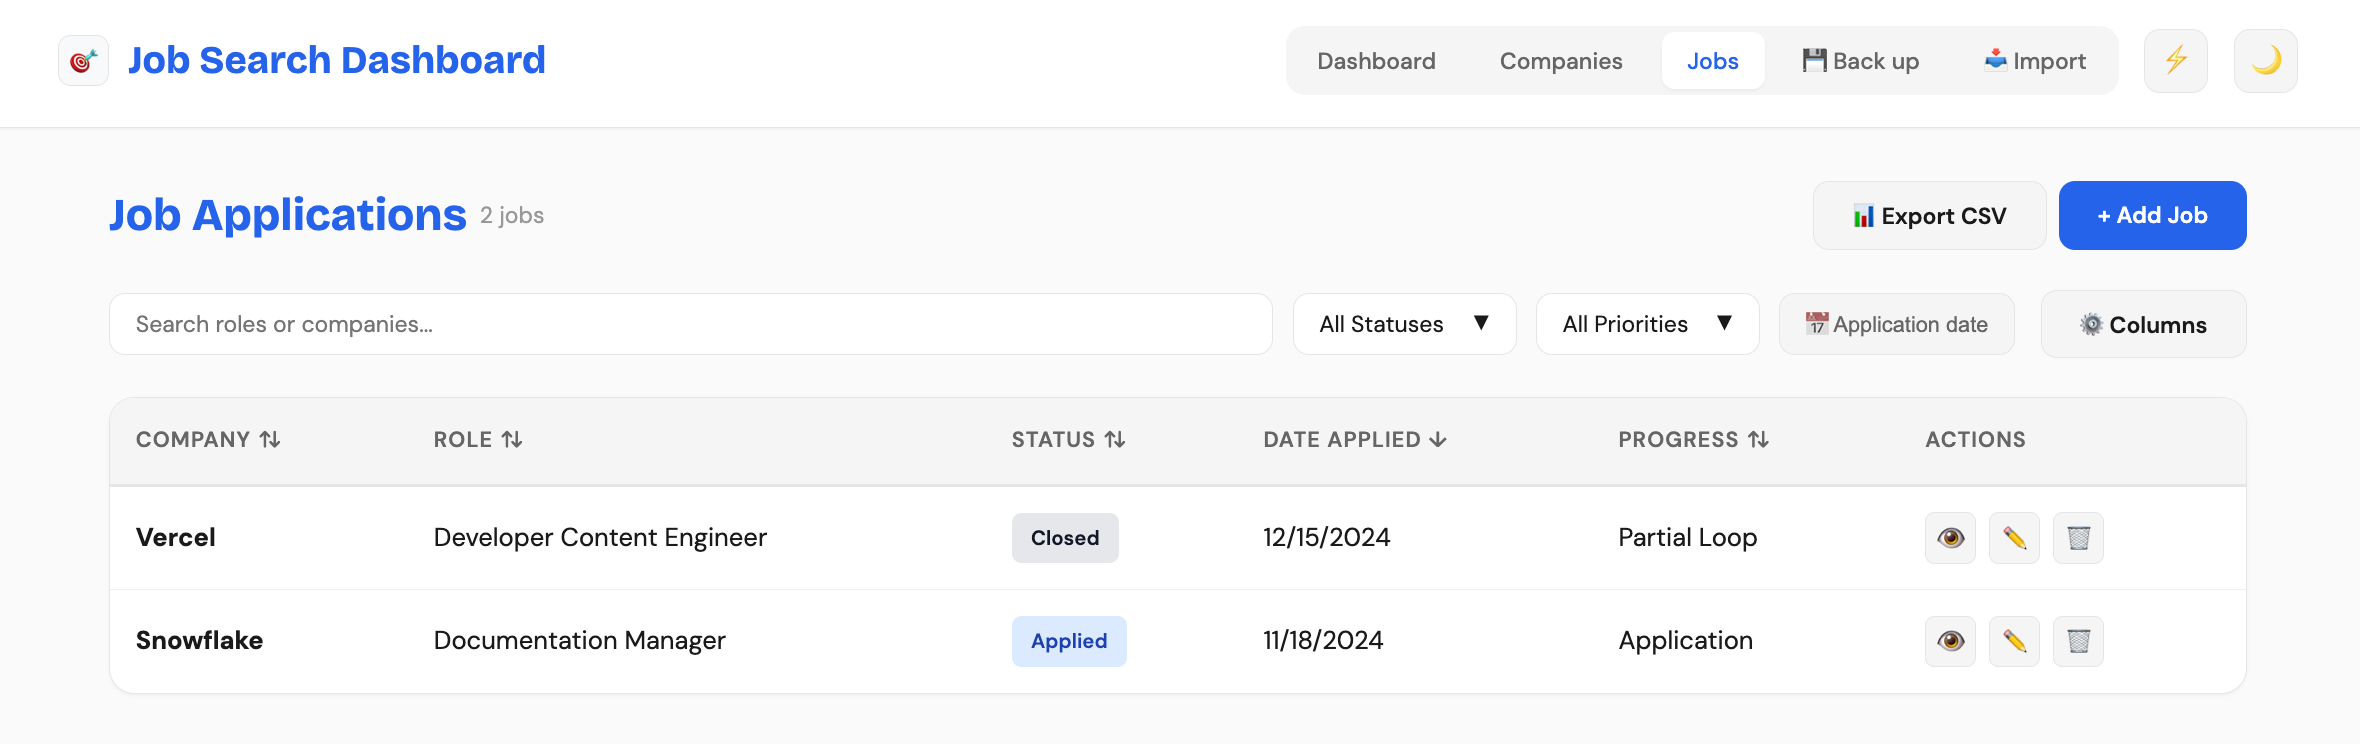Open the All Priorities dropdown
Viewport: 2360px width, 744px height.
pos(1647,323)
